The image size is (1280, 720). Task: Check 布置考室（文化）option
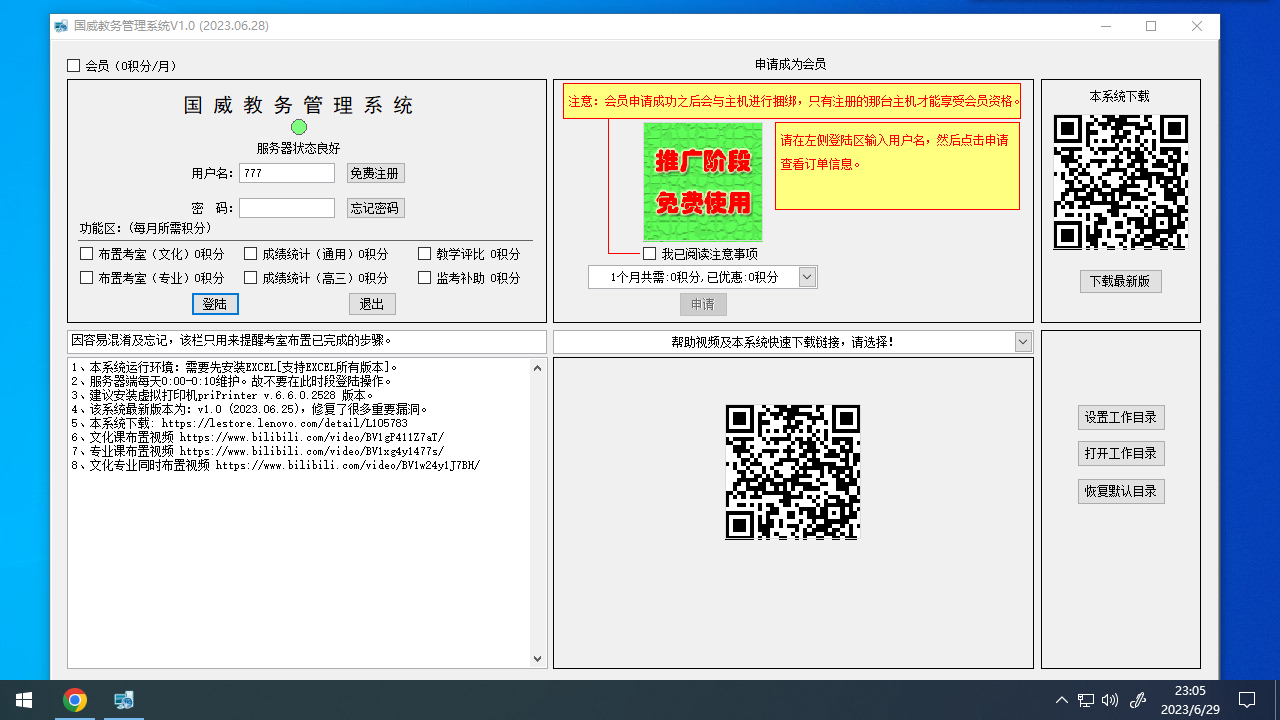coord(87,254)
